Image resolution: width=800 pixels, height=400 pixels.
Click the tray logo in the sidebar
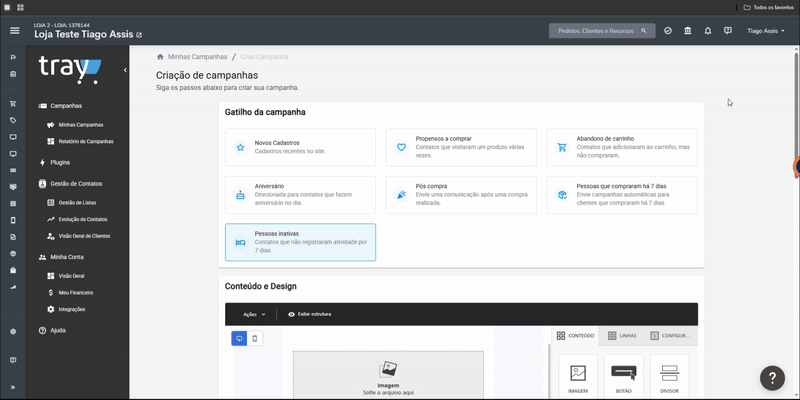pos(70,70)
